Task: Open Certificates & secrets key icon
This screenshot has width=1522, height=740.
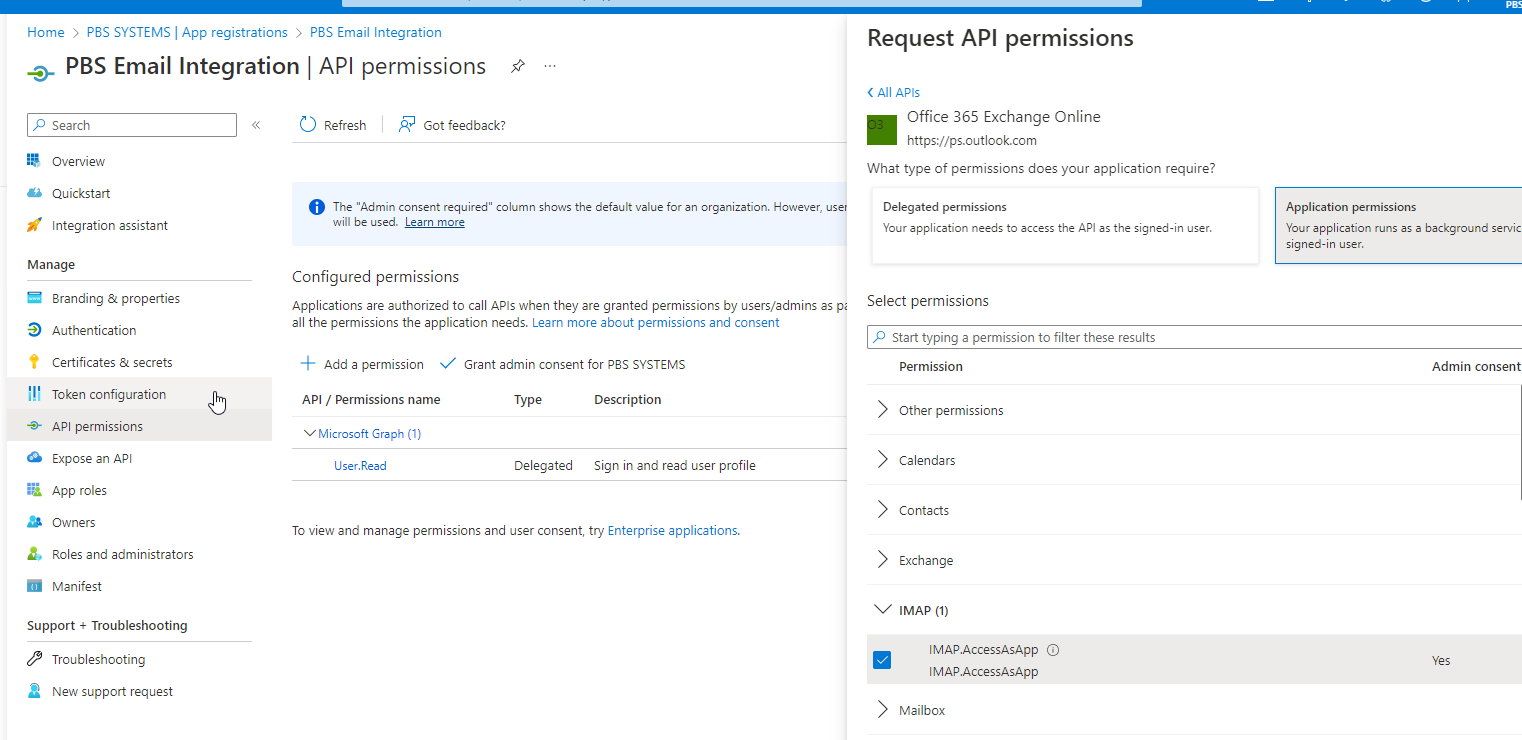Action: (34, 362)
